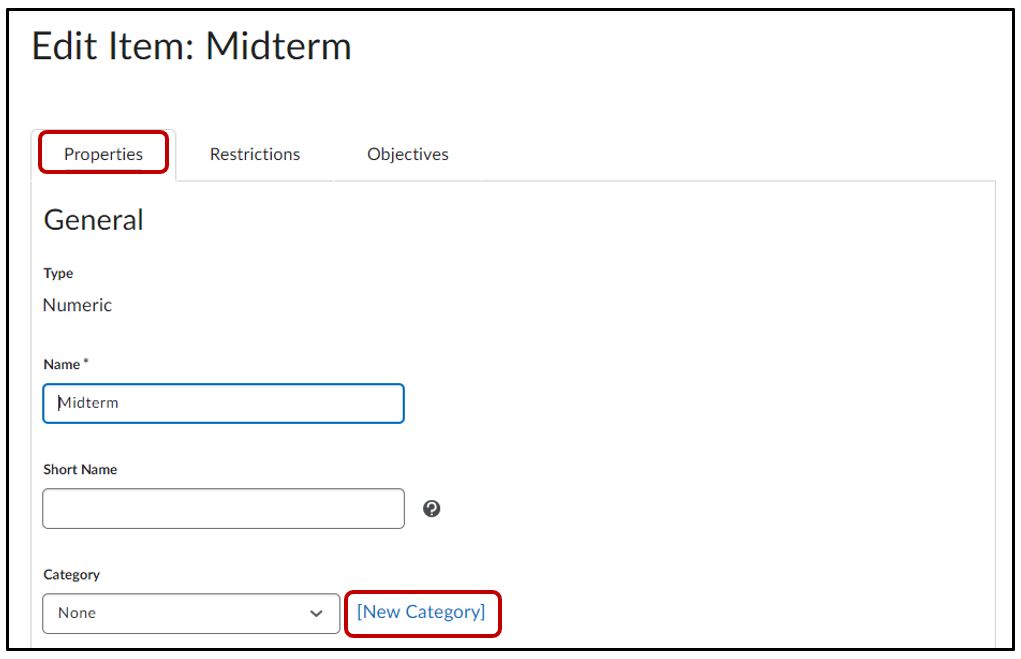Focus the Name field containing Midterm

[x=223, y=403]
